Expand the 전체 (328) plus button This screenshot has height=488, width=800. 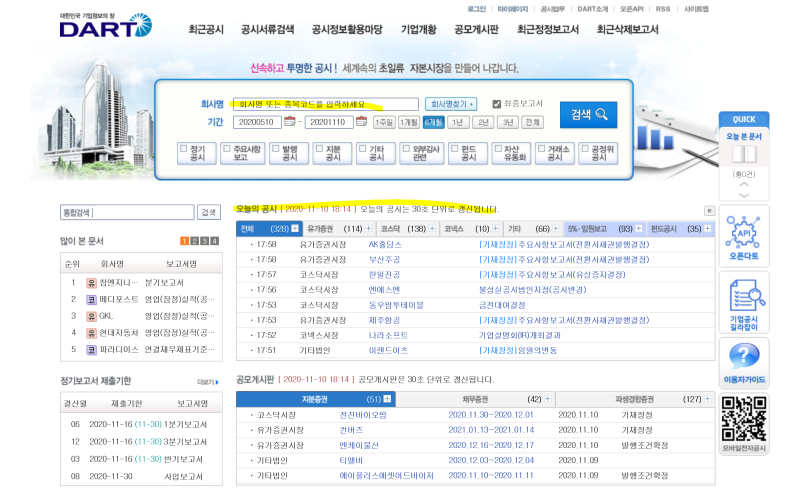(x=295, y=229)
